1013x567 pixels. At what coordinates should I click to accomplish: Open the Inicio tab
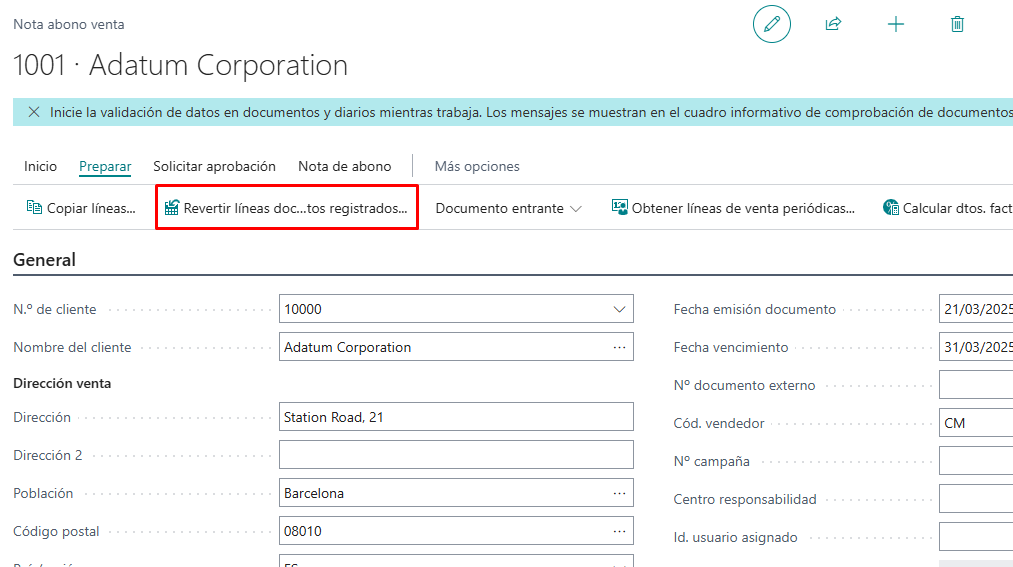[40, 167]
